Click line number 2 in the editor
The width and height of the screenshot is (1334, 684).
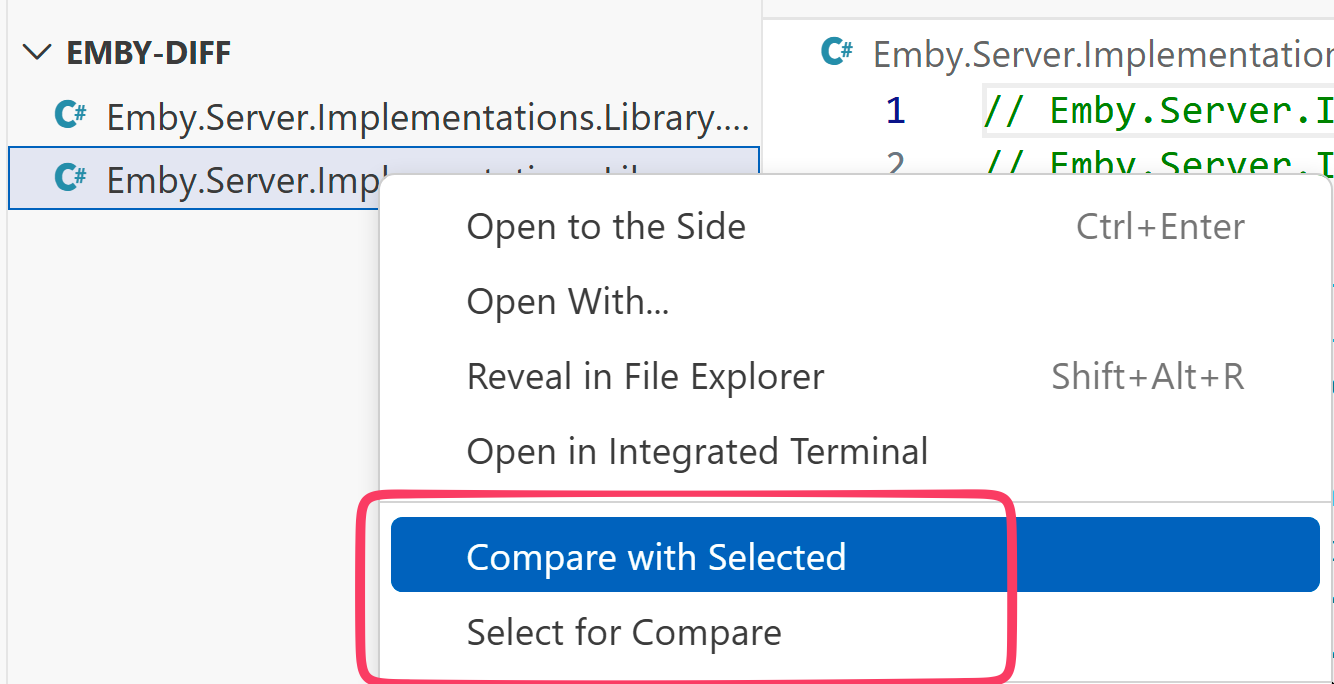tap(895, 162)
